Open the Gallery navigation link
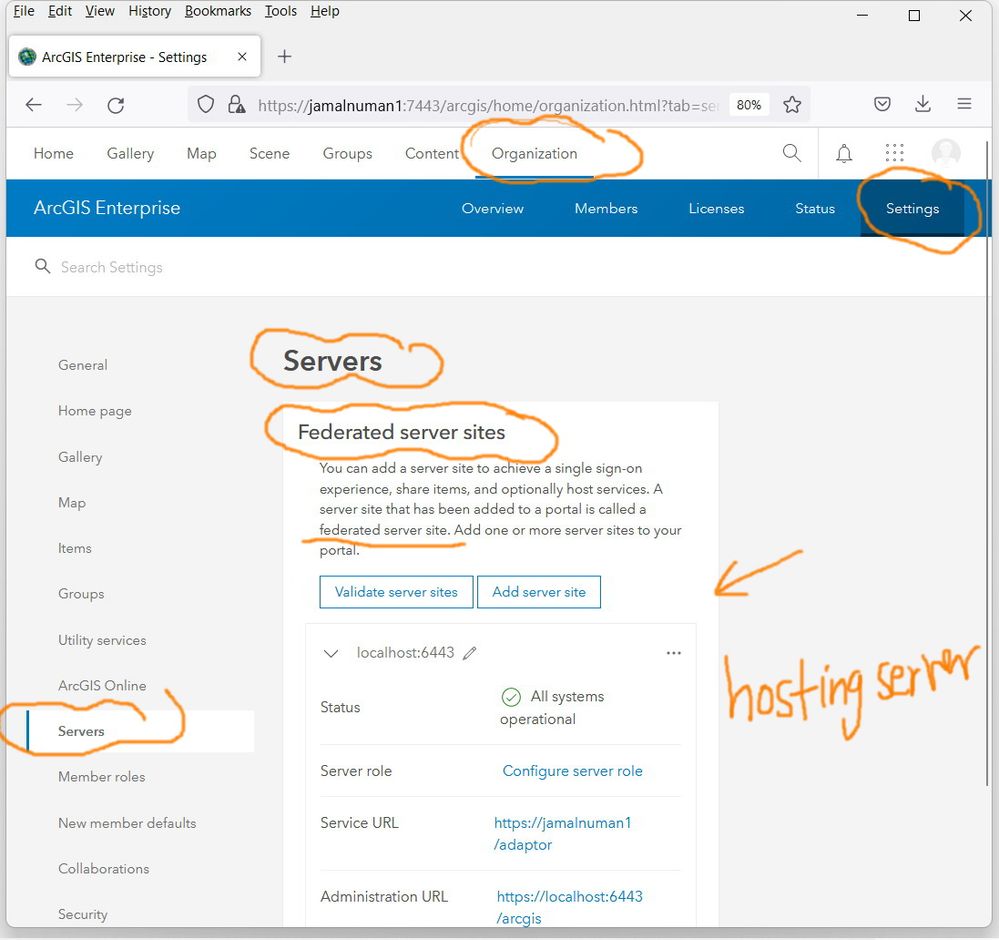 click(x=130, y=154)
